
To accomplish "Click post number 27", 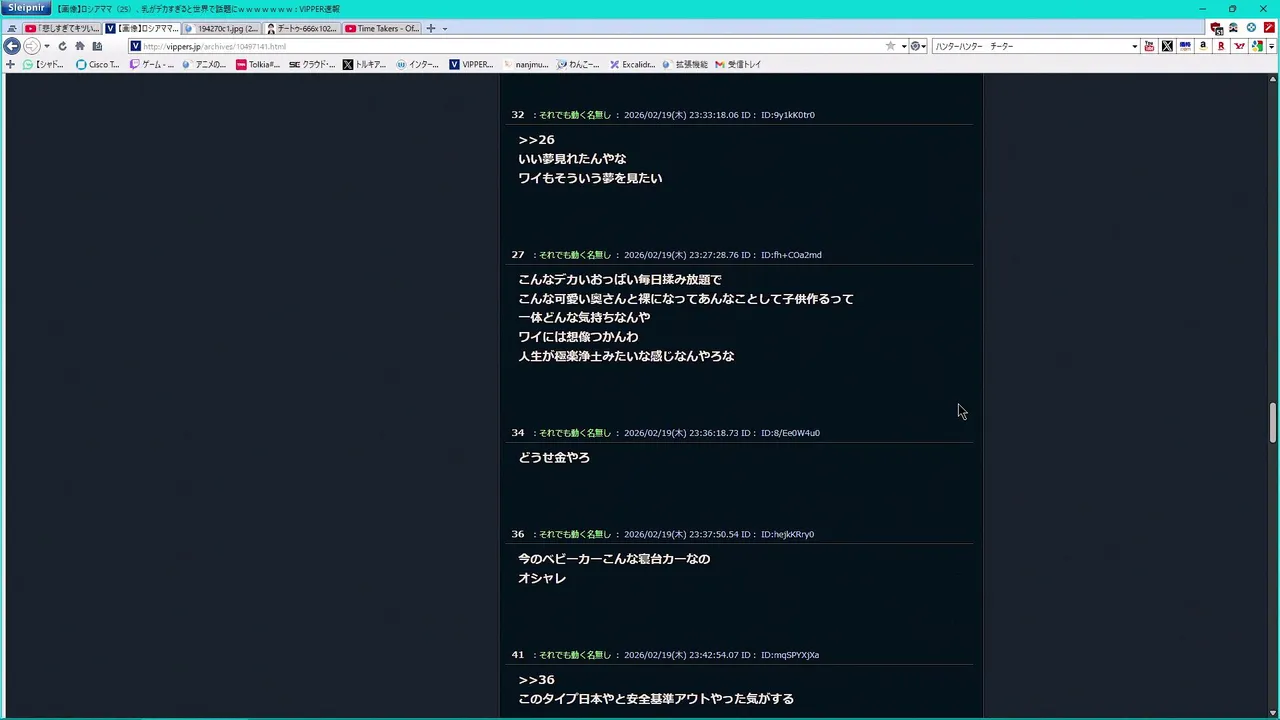I will tap(518, 255).
